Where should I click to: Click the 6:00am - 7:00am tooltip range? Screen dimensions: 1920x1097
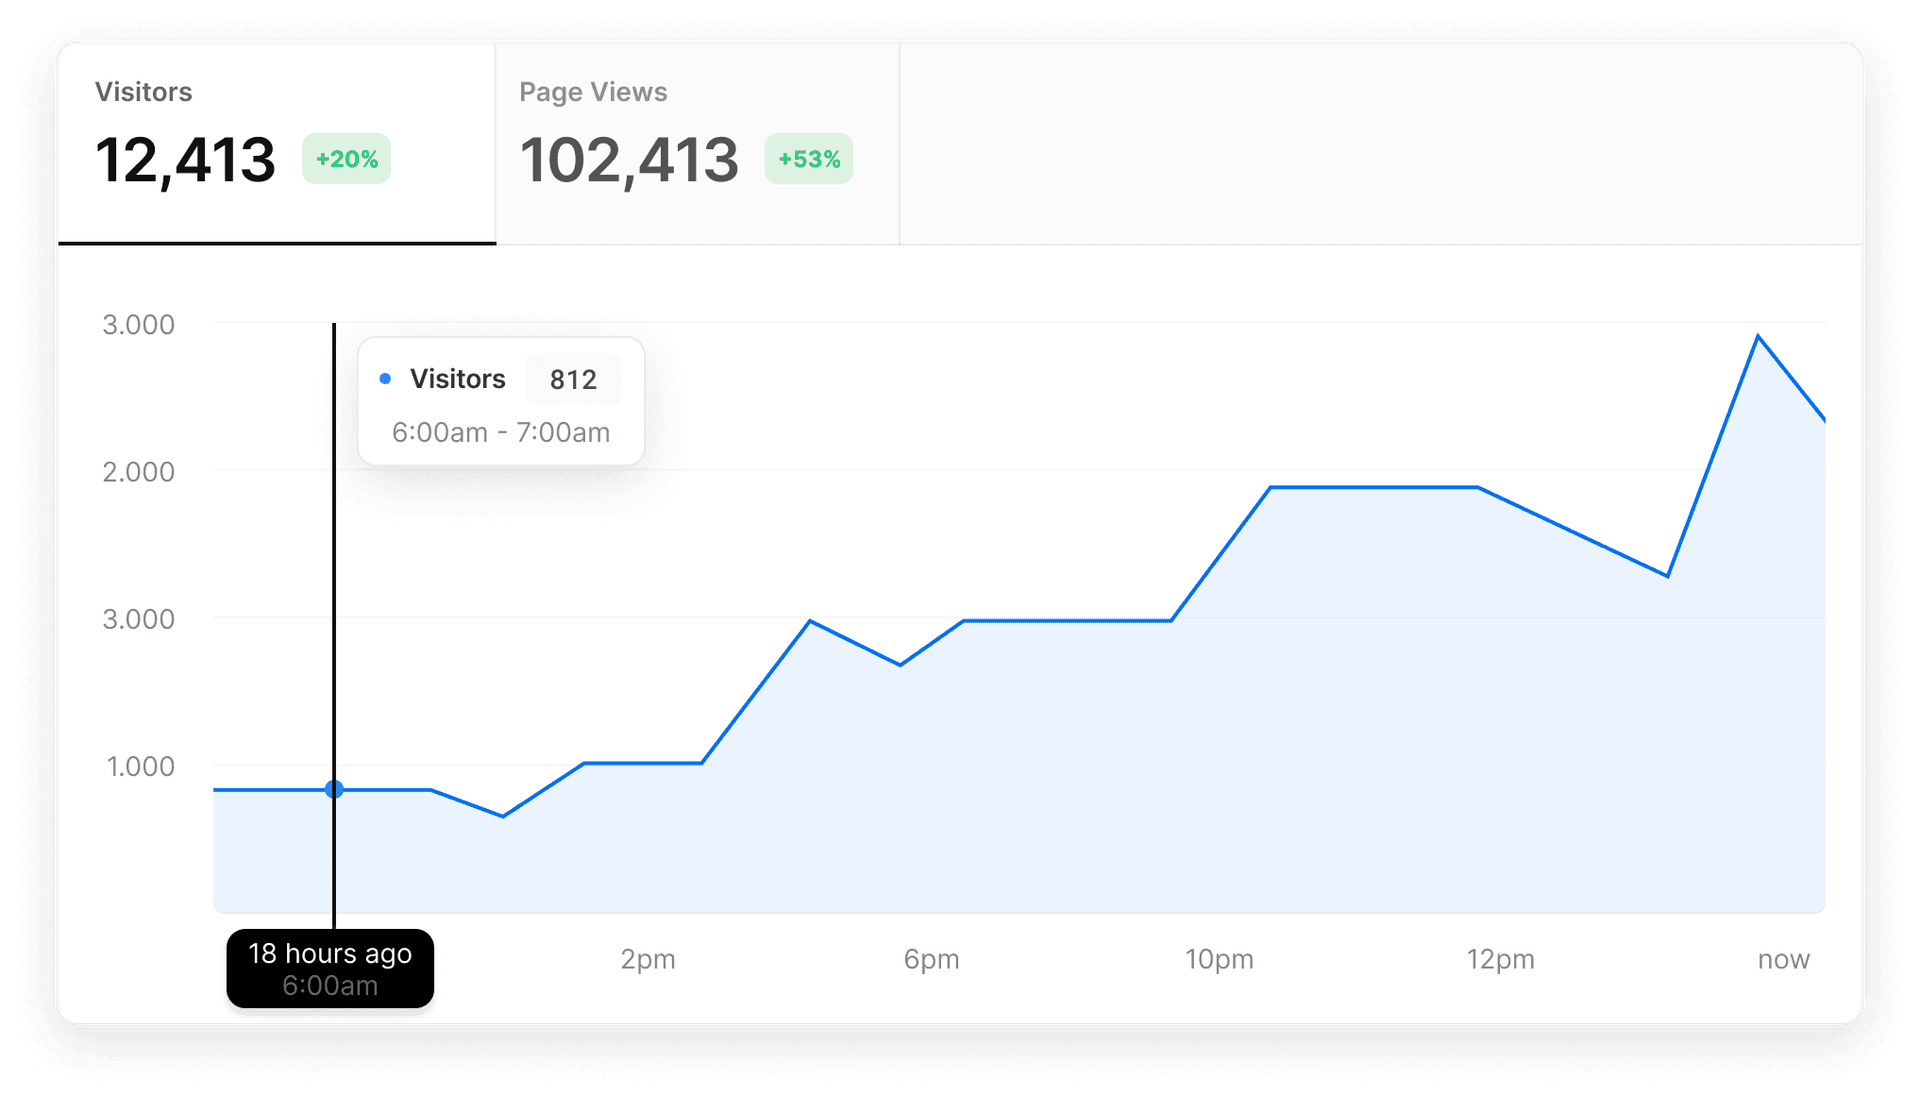tap(500, 432)
